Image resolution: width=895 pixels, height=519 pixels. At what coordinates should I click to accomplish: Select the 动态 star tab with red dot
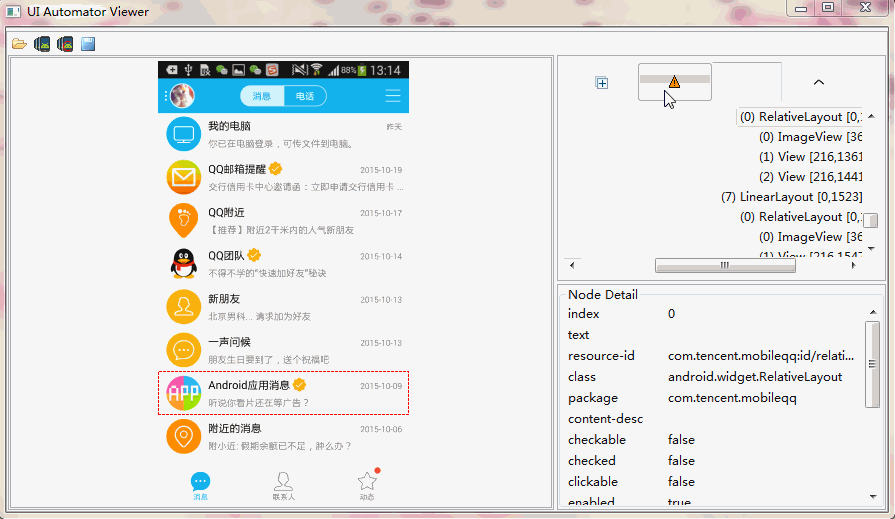coord(367,485)
